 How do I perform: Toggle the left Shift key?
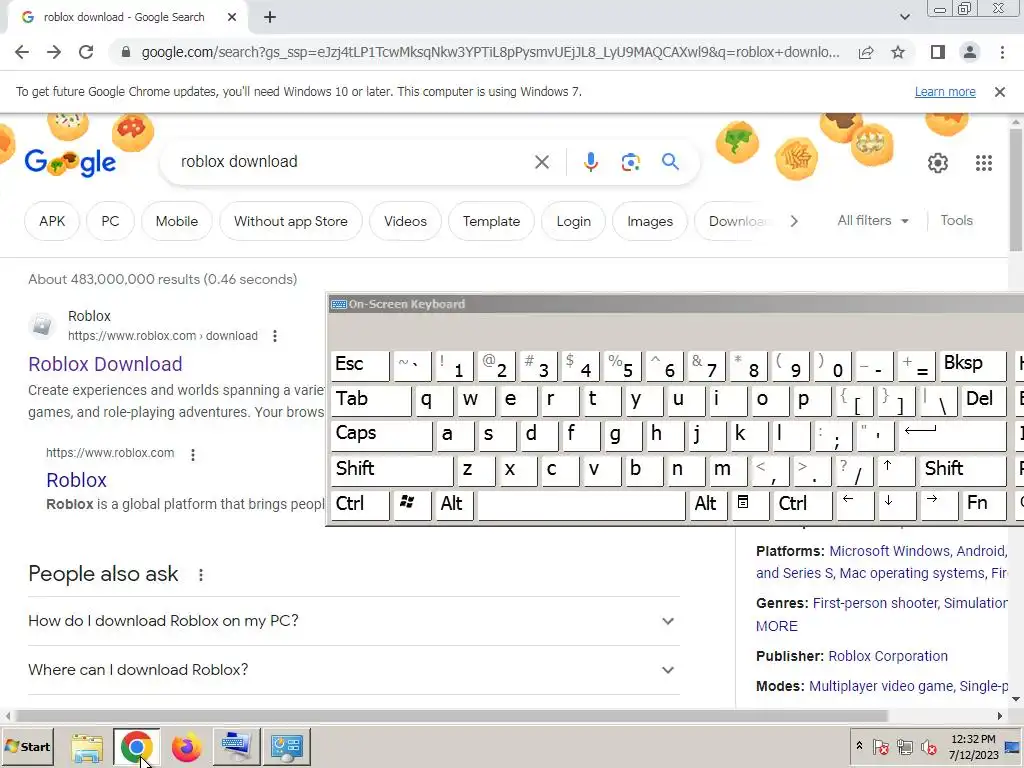[x=392, y=470]
